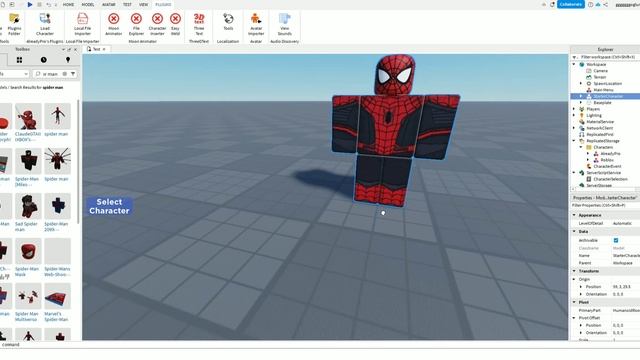Open the Plugins Folder tool

click(14, 24)
